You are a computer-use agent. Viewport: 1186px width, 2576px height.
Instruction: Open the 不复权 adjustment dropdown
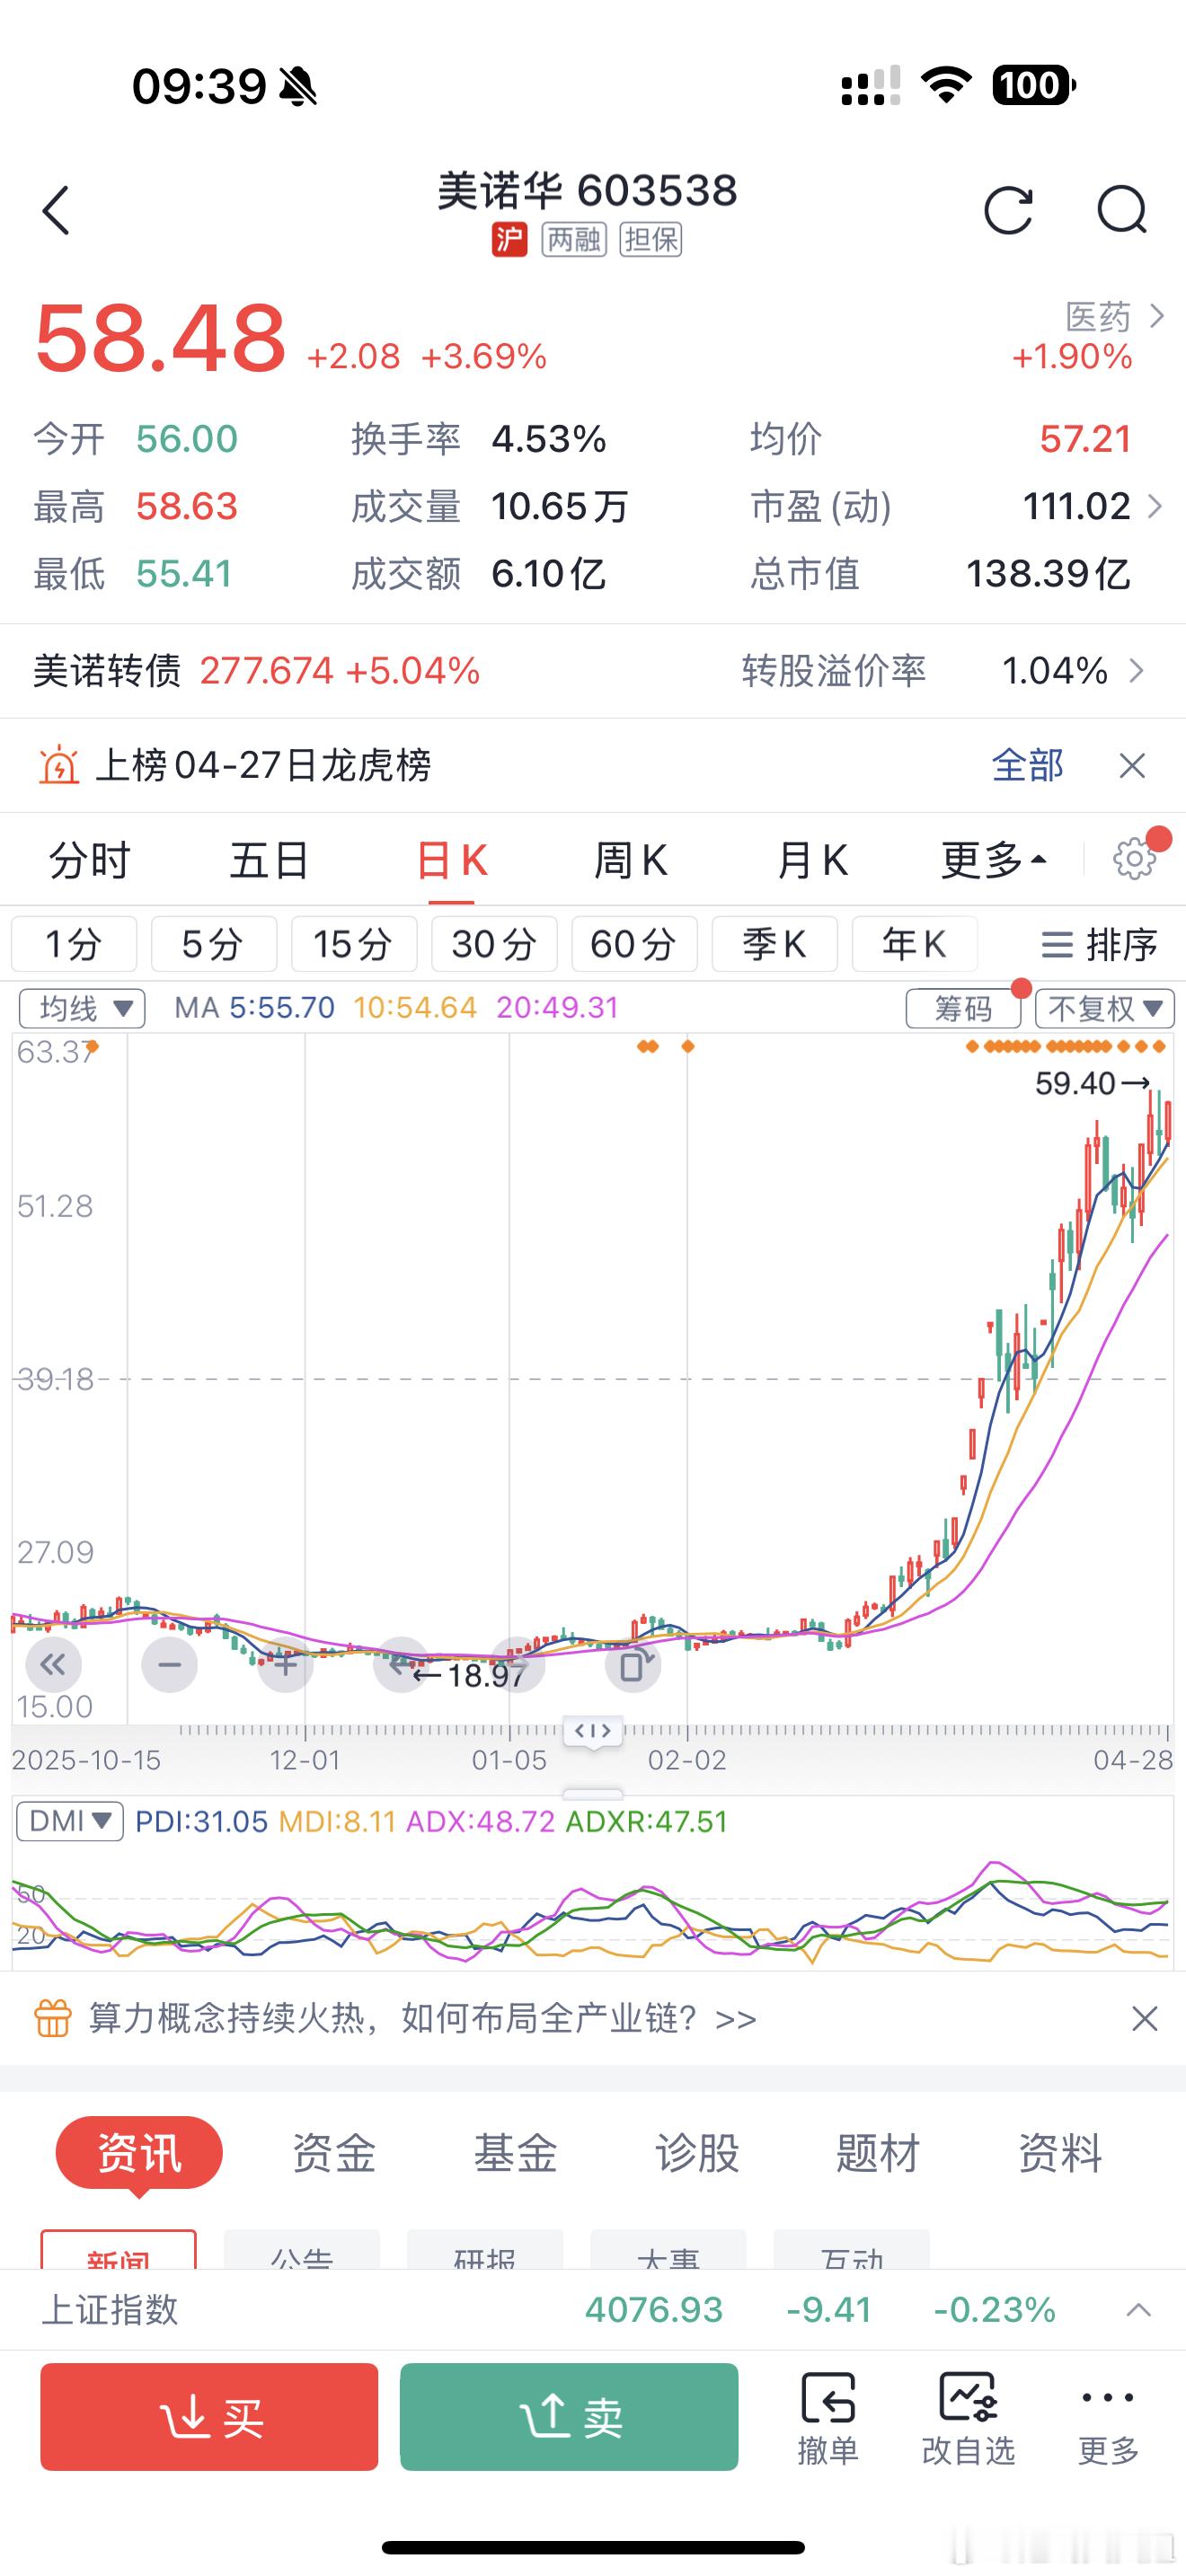tap(1103, 1009)
